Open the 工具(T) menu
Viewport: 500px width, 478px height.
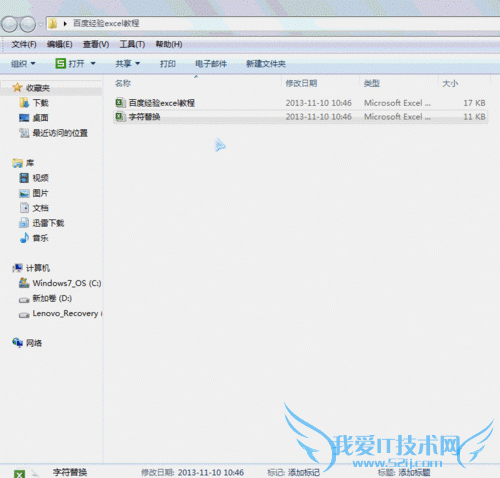click(132, 44)
